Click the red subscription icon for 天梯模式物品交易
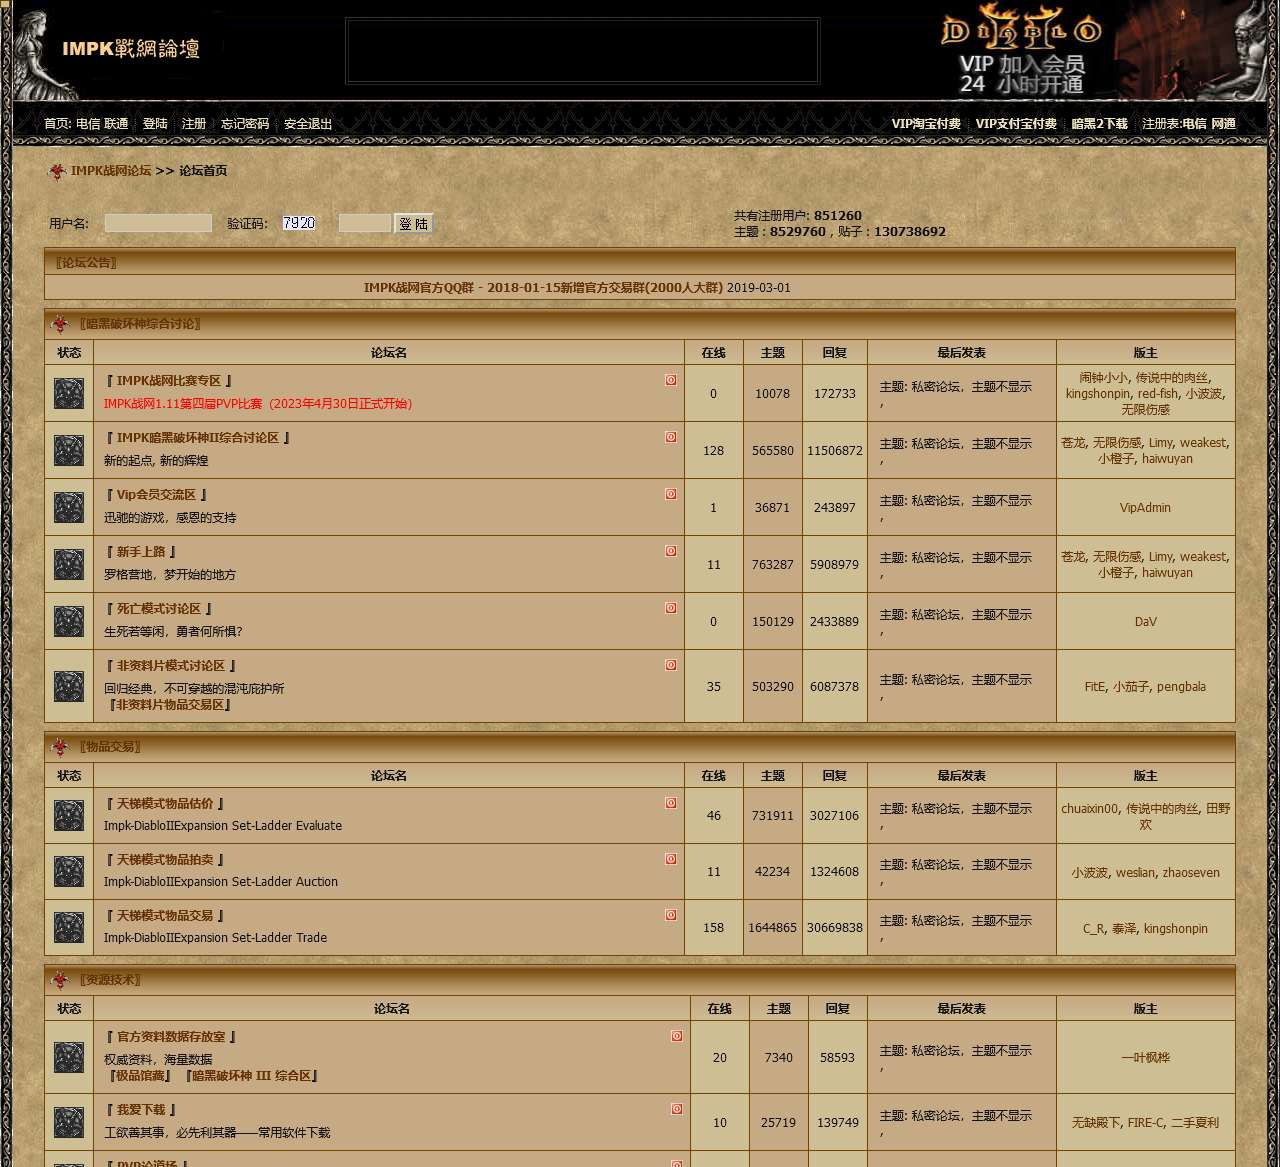The width and height of the screenshot is (1280, 1167). point(670,913)
